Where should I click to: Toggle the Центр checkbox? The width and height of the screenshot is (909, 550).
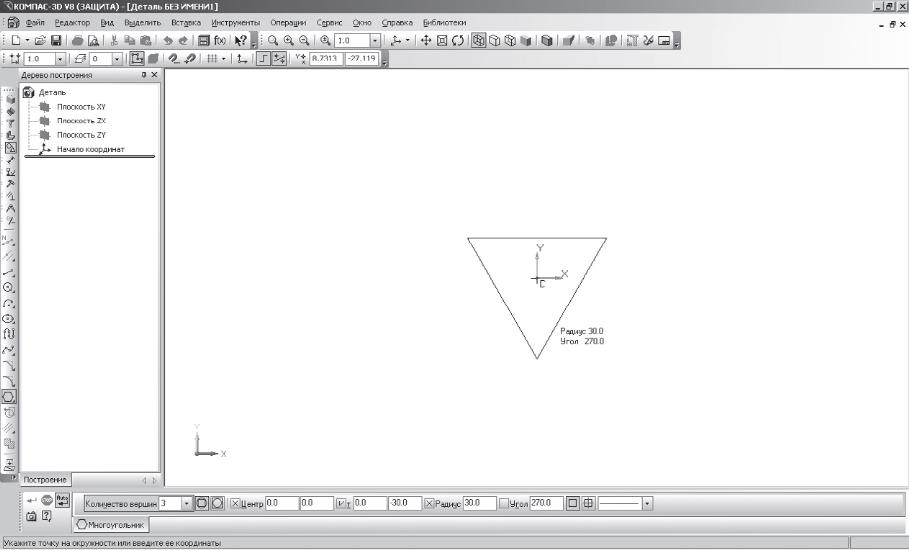point(235,504)
